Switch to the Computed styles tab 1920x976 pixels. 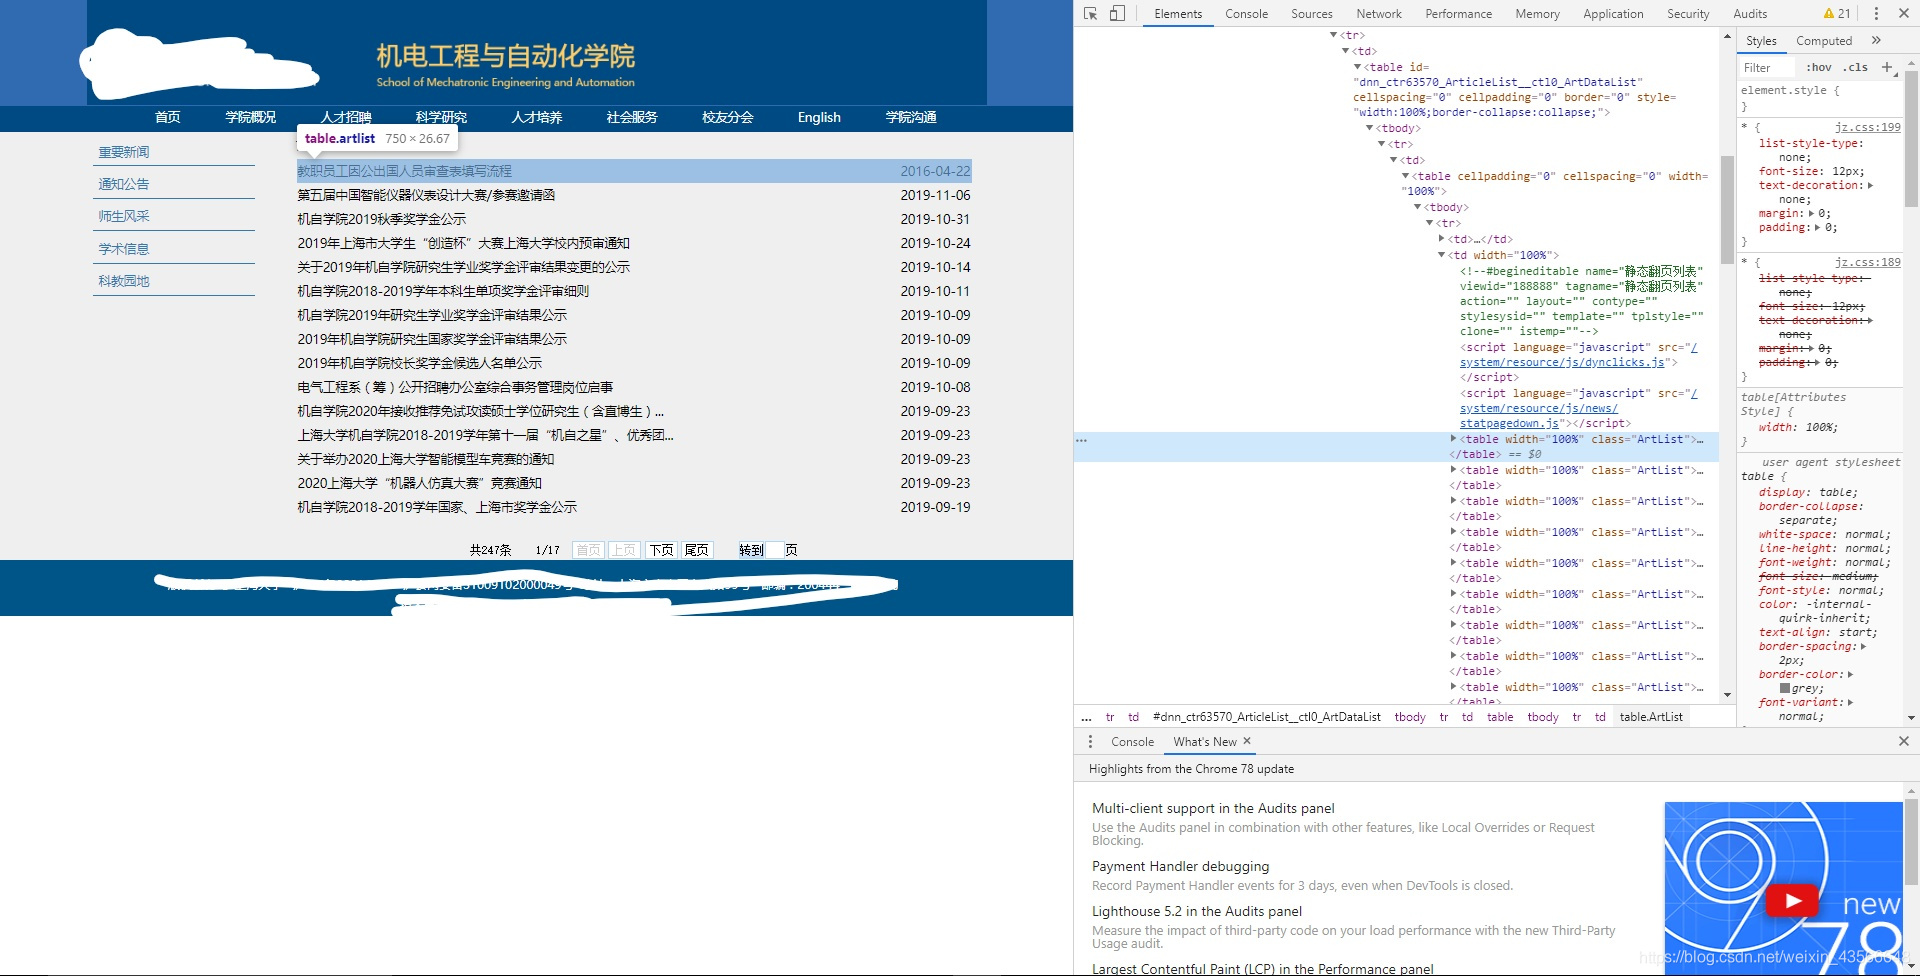click(1823, 41)
